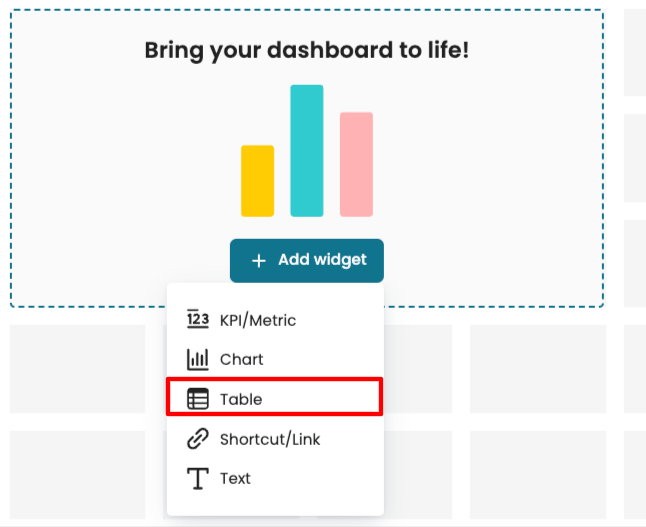The image size is (646, 527).
Task: Click the teal bar in the illustration
Action: coord(307,151)
